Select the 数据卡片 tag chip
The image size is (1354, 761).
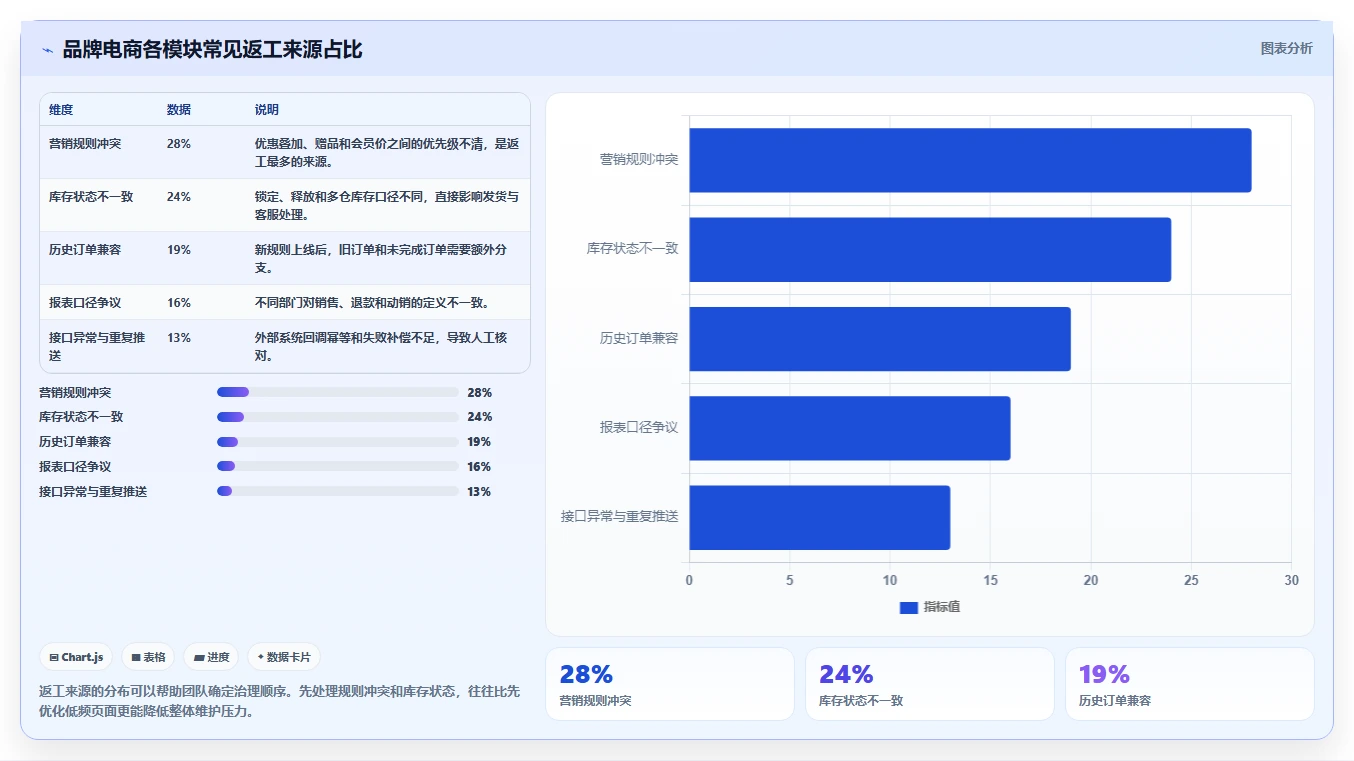click(x=284, y=657)
